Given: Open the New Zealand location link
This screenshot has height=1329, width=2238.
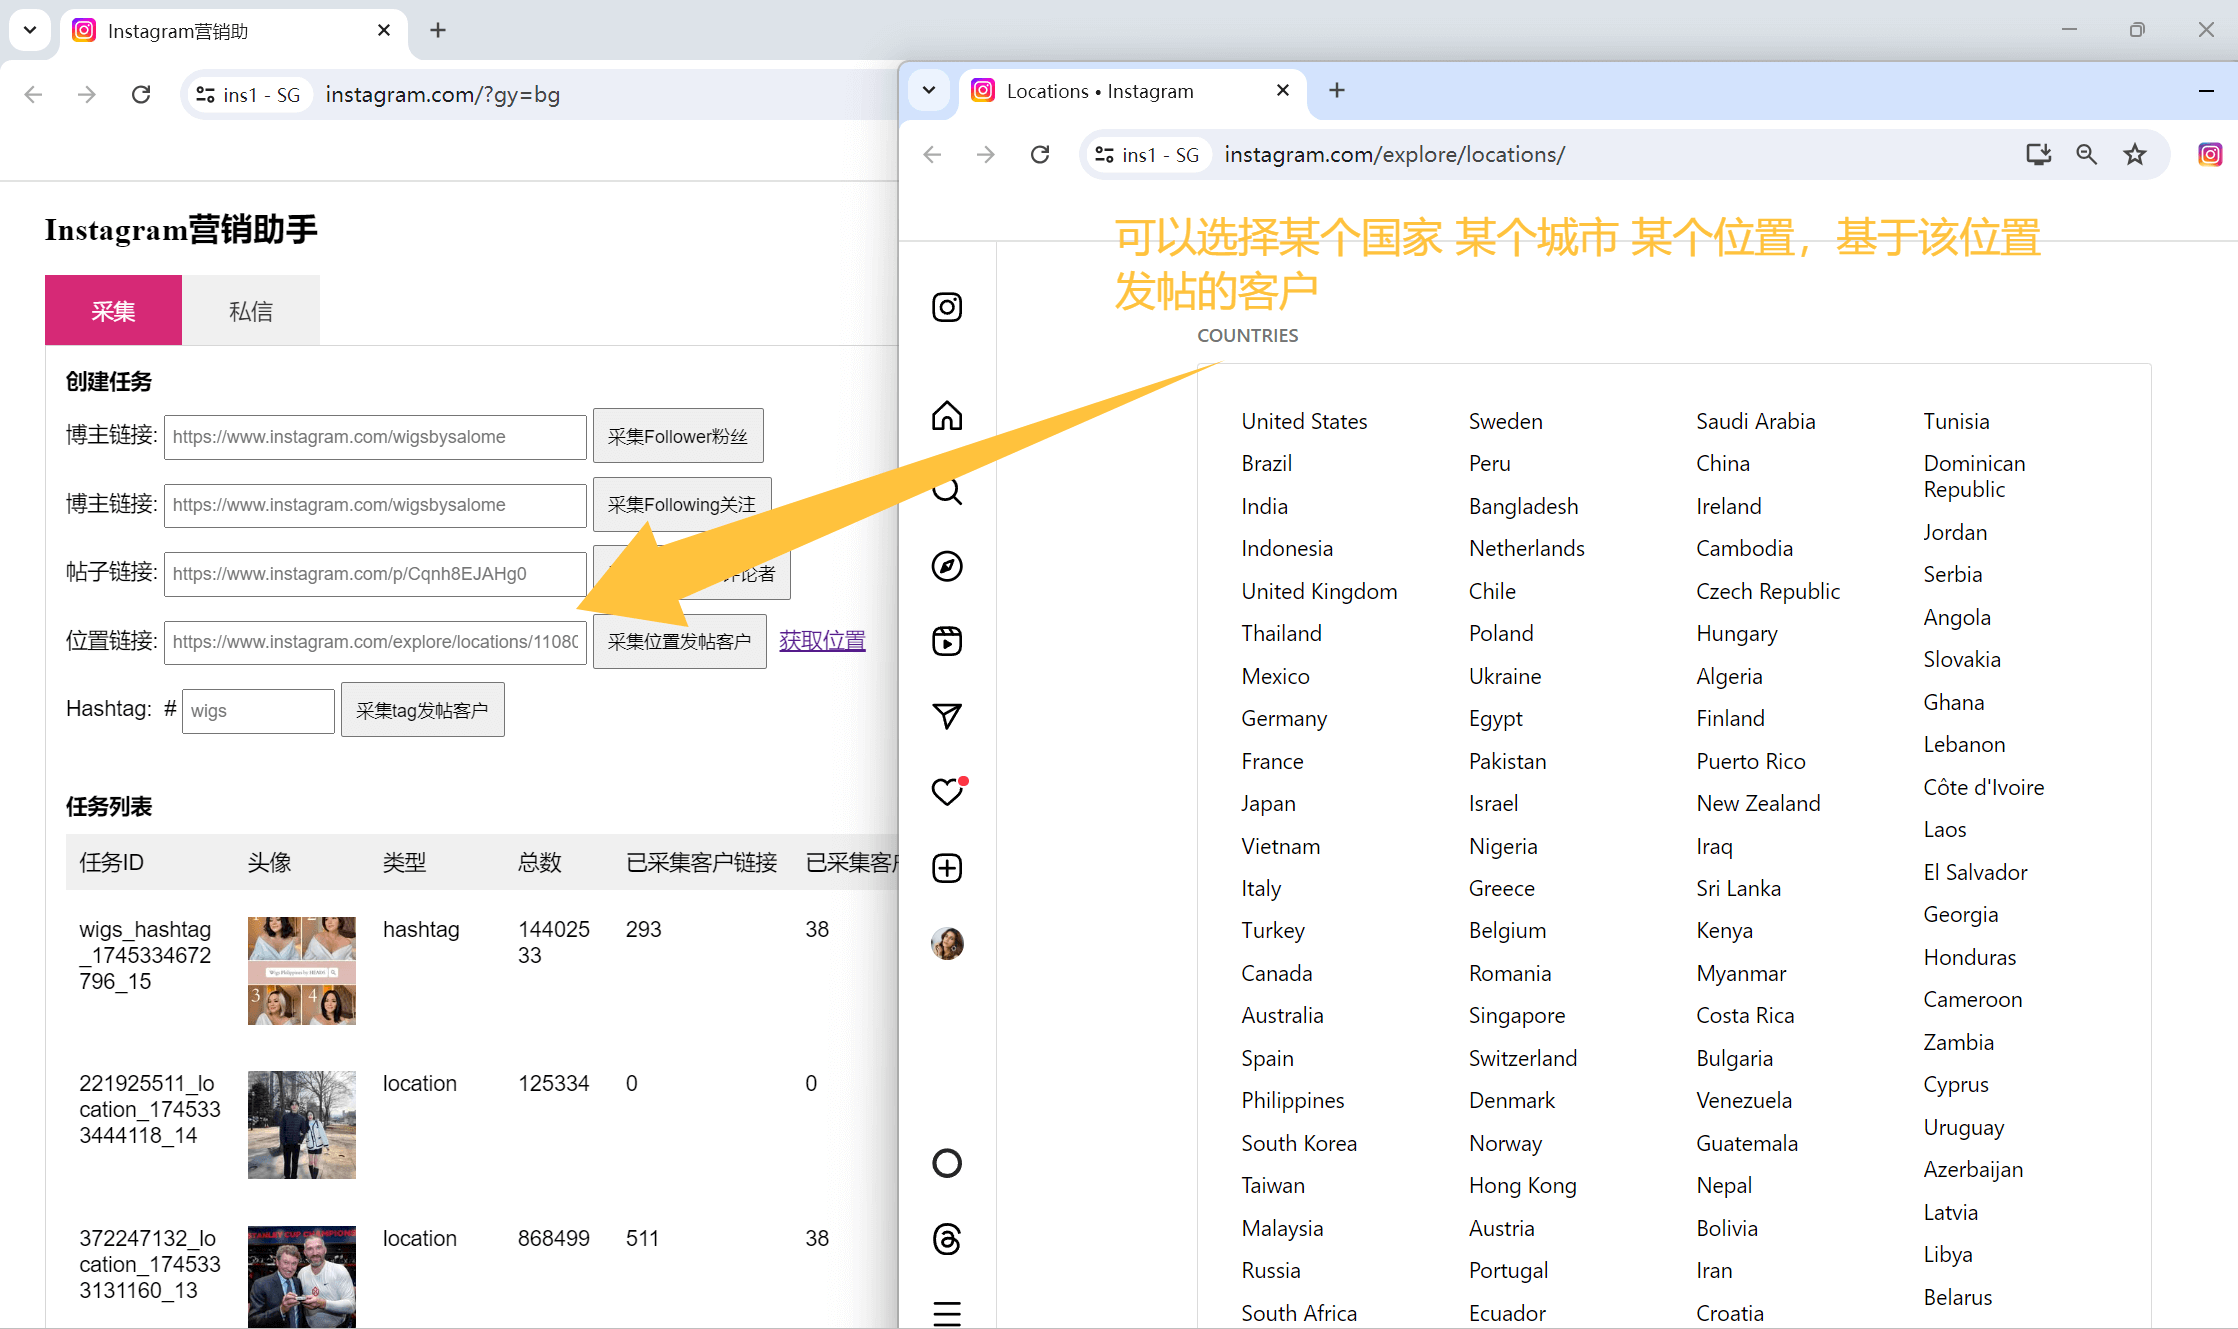Looking at the screenshot, I should pyautogui.click(x=1758, y=803).
